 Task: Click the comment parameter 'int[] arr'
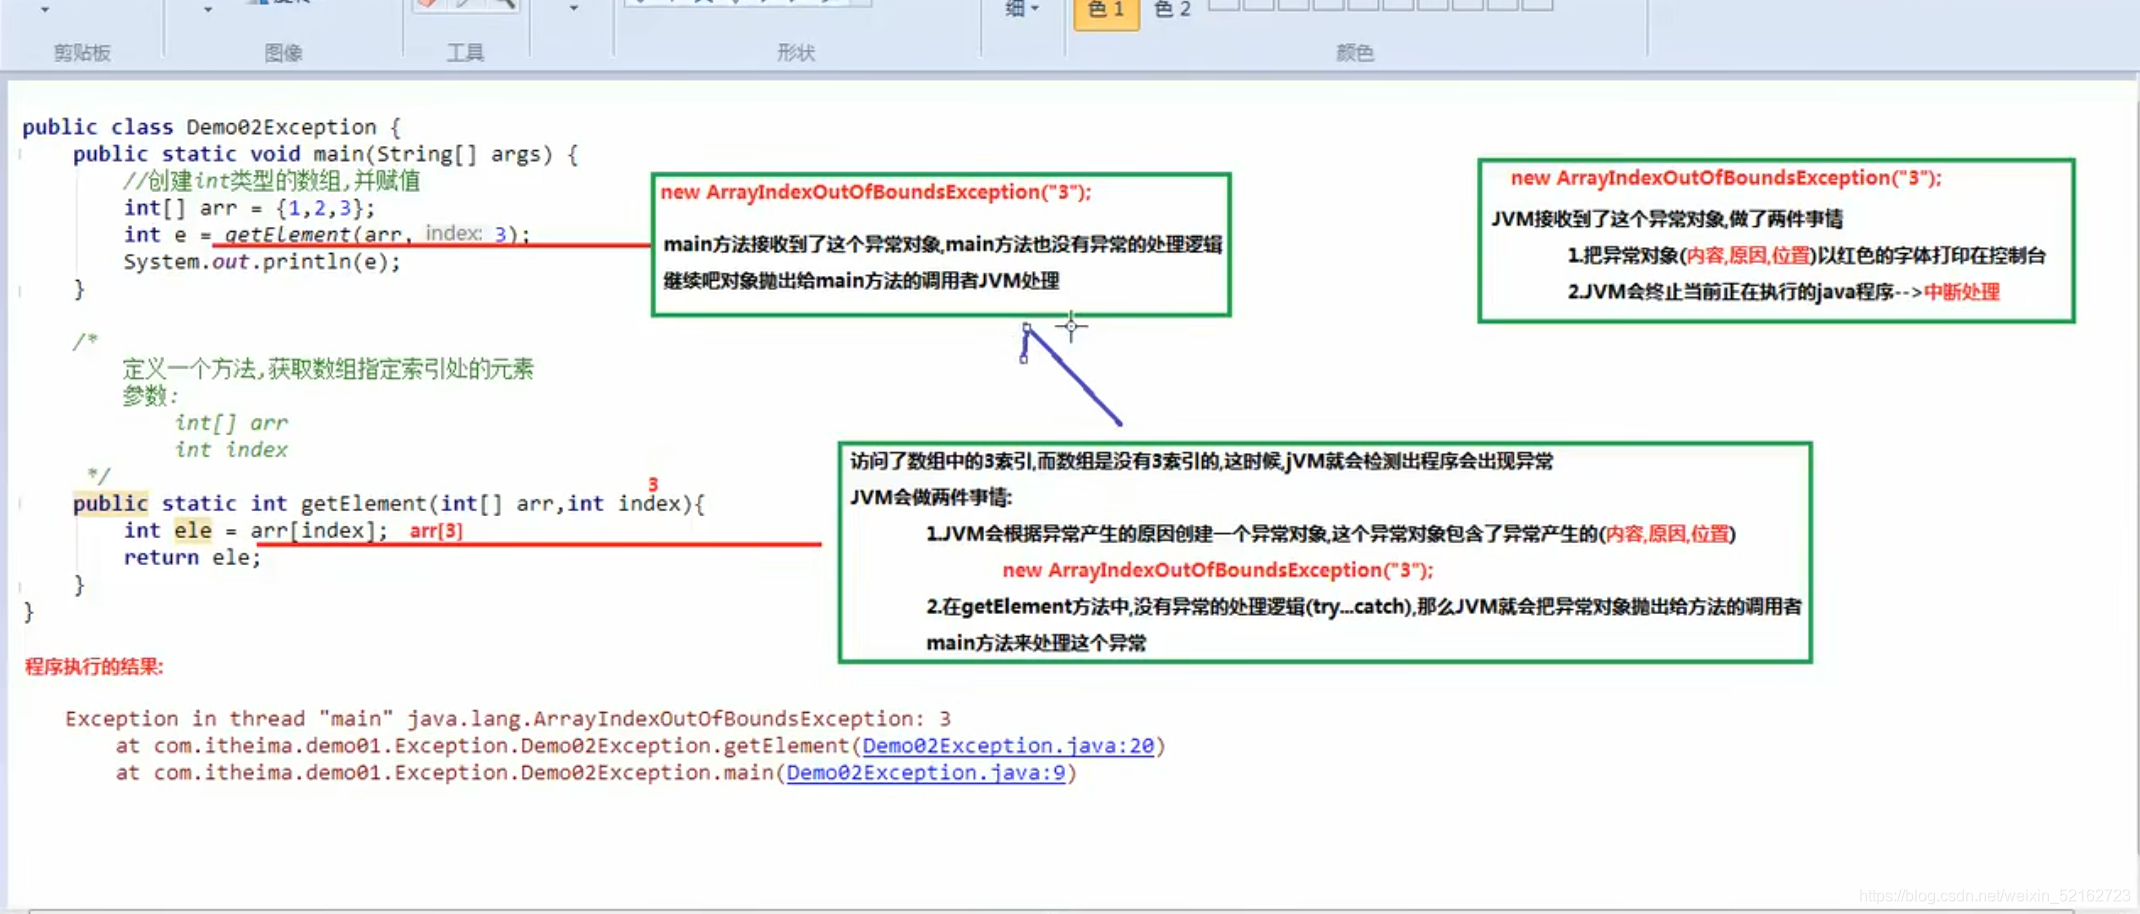pos(231,423)
